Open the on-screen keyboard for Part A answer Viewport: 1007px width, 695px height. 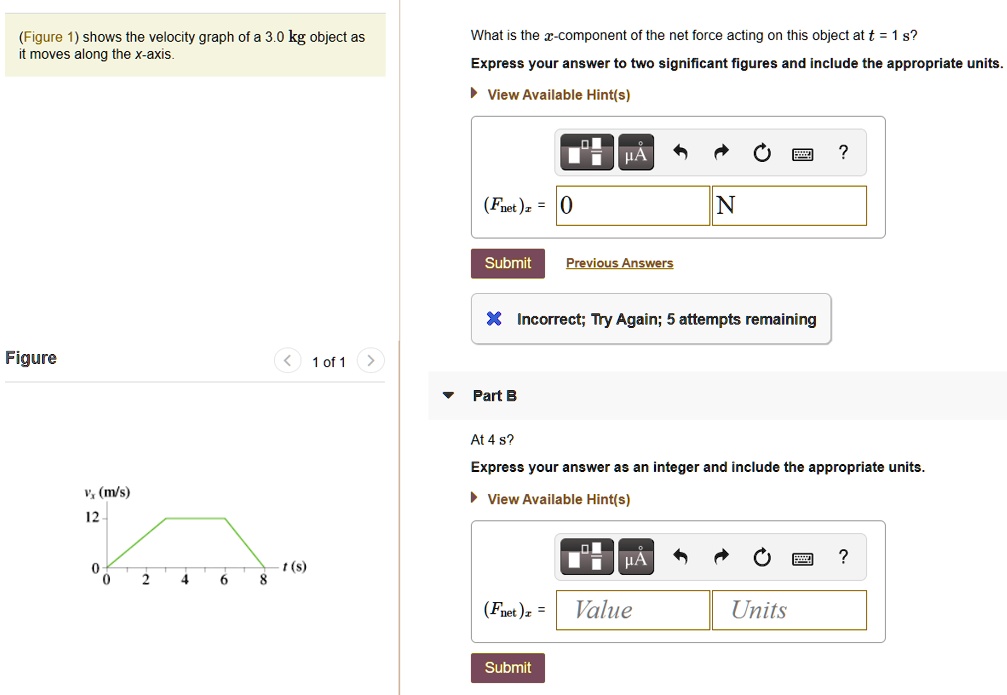point(803,152)
